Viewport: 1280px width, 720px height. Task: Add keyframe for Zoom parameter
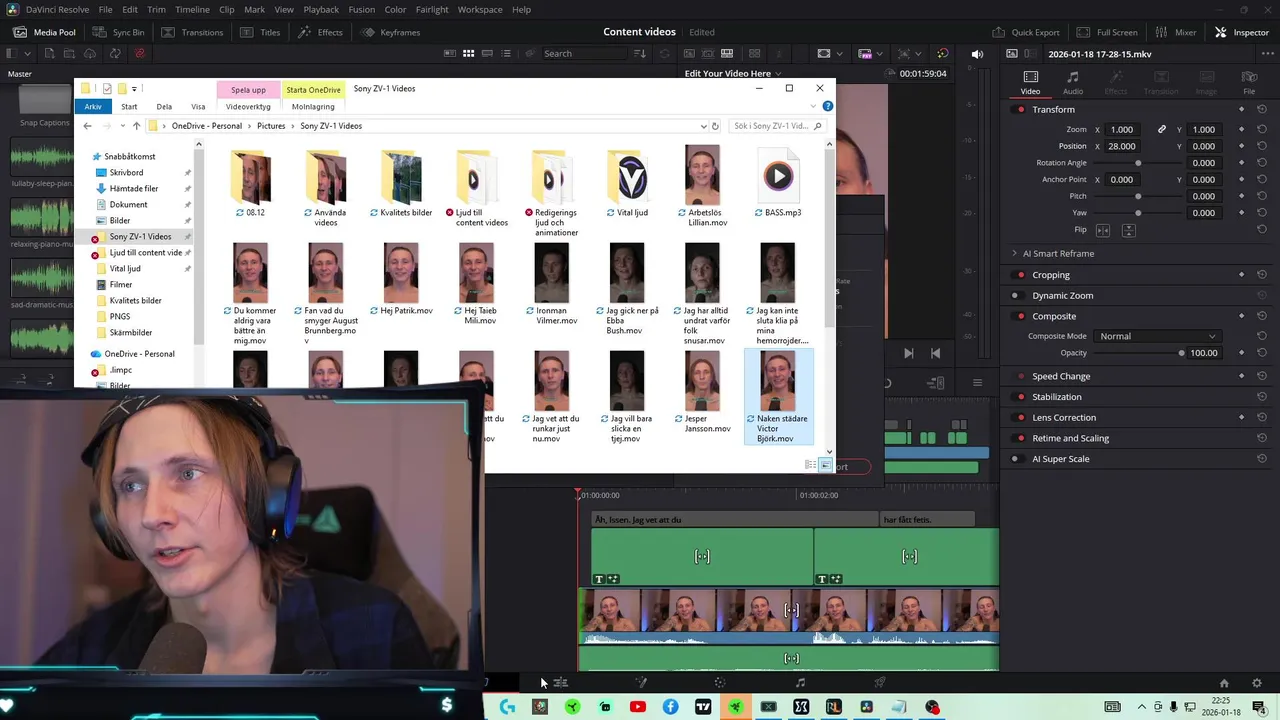pos(1242,129)
